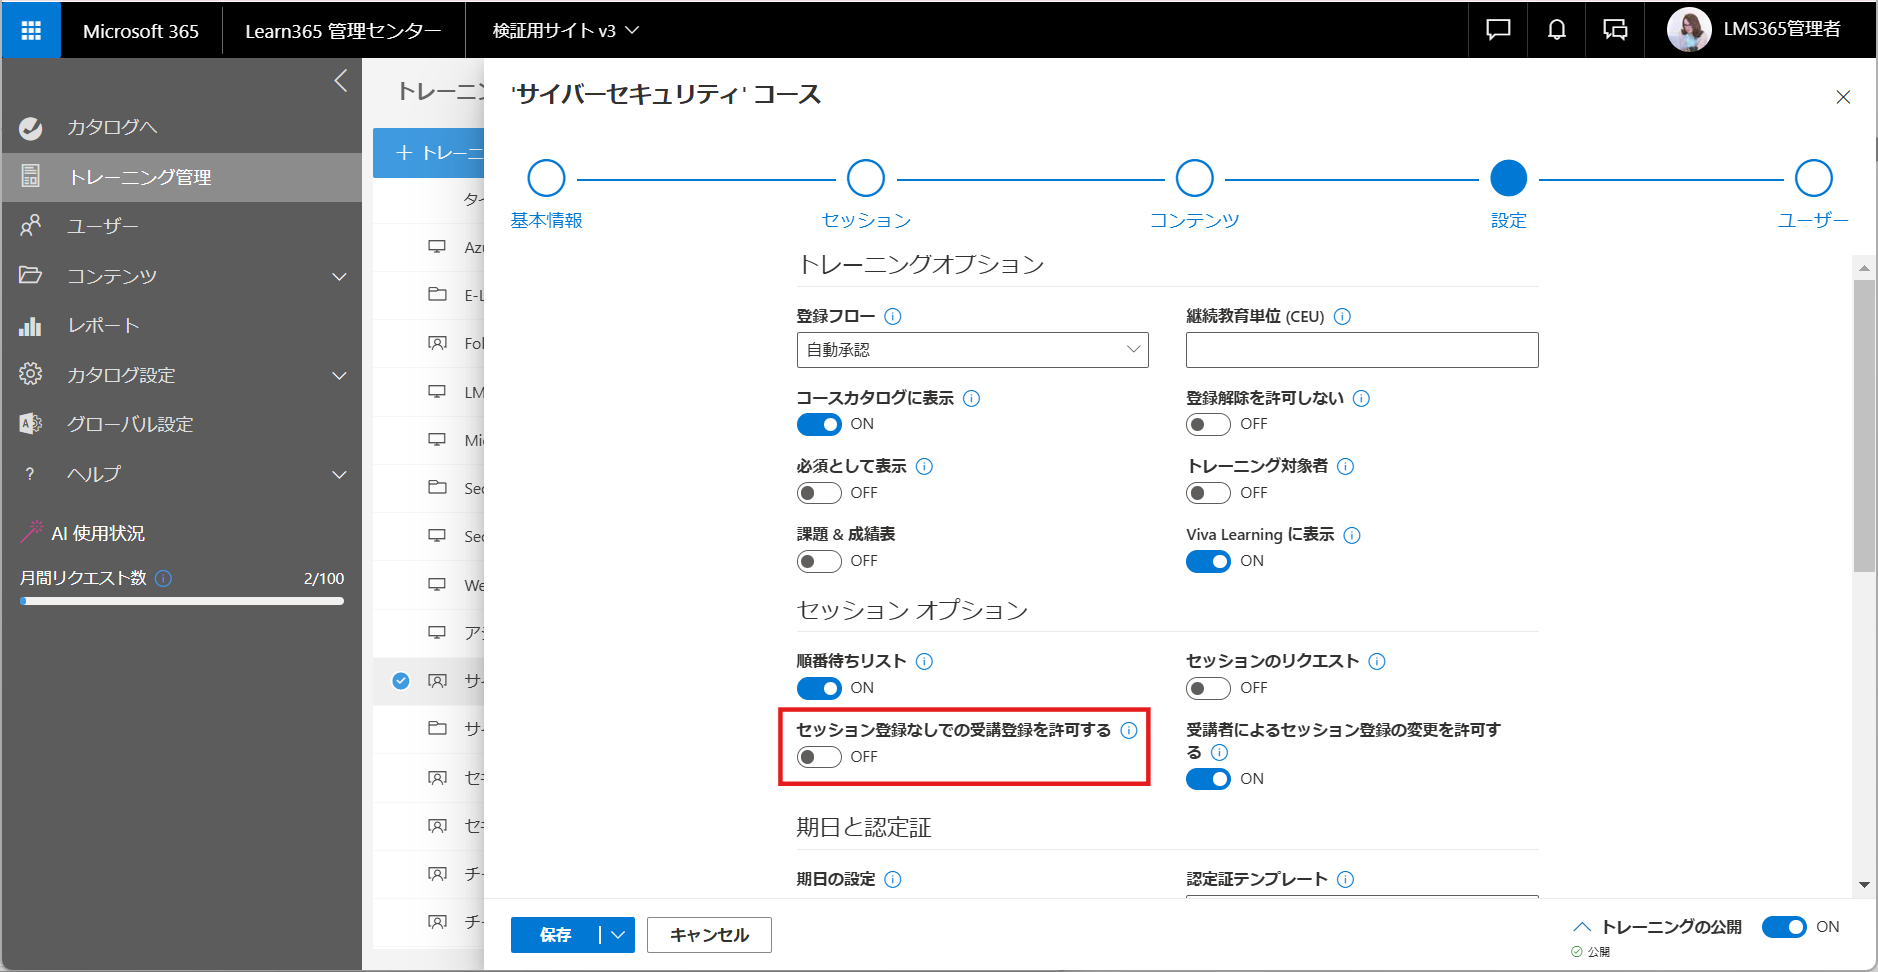Open the conversations icon next to the bell
Screen dimensions: 1878x972
(1615, 30)
